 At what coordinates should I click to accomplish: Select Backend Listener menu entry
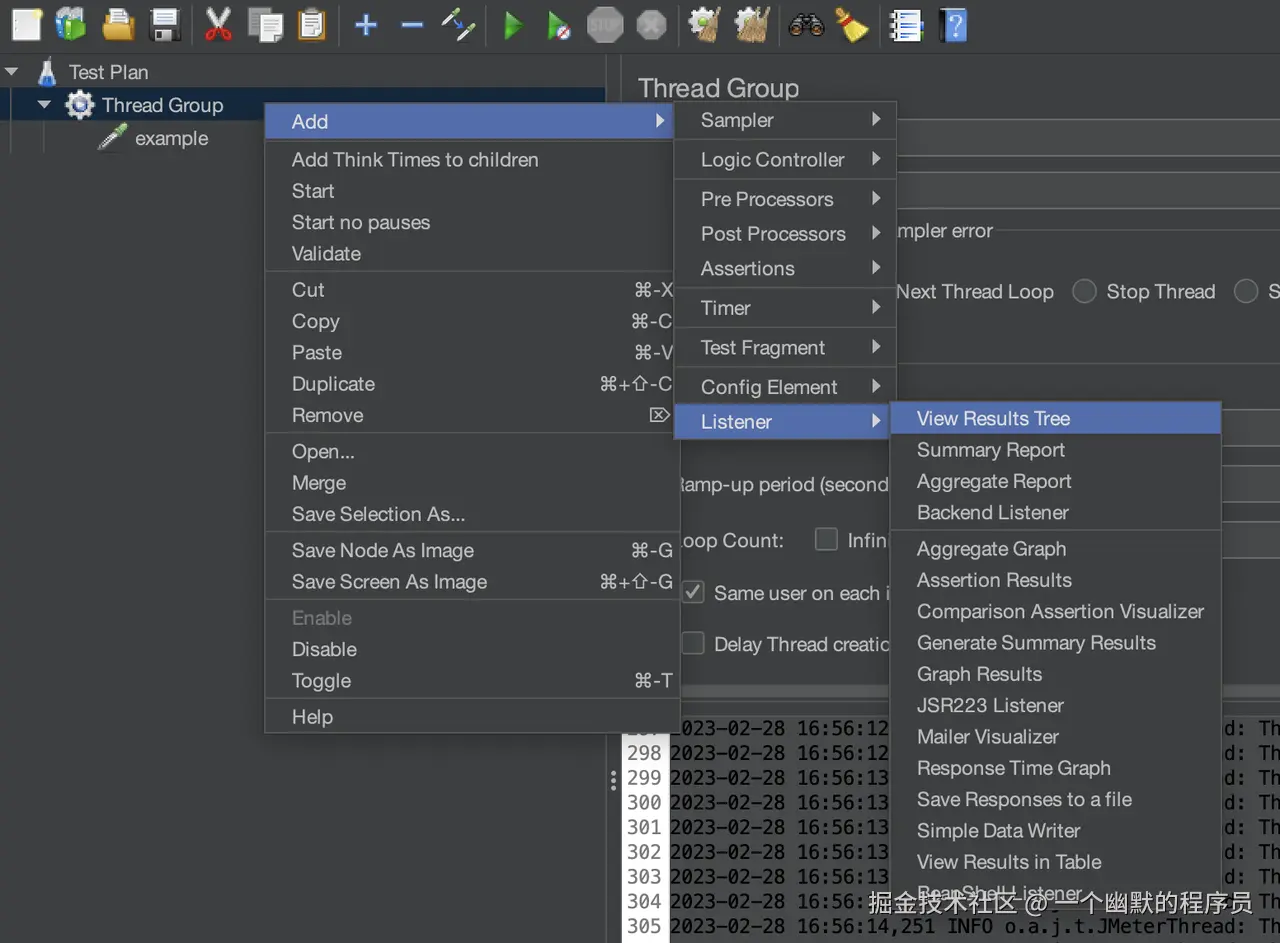(1055, 512)
